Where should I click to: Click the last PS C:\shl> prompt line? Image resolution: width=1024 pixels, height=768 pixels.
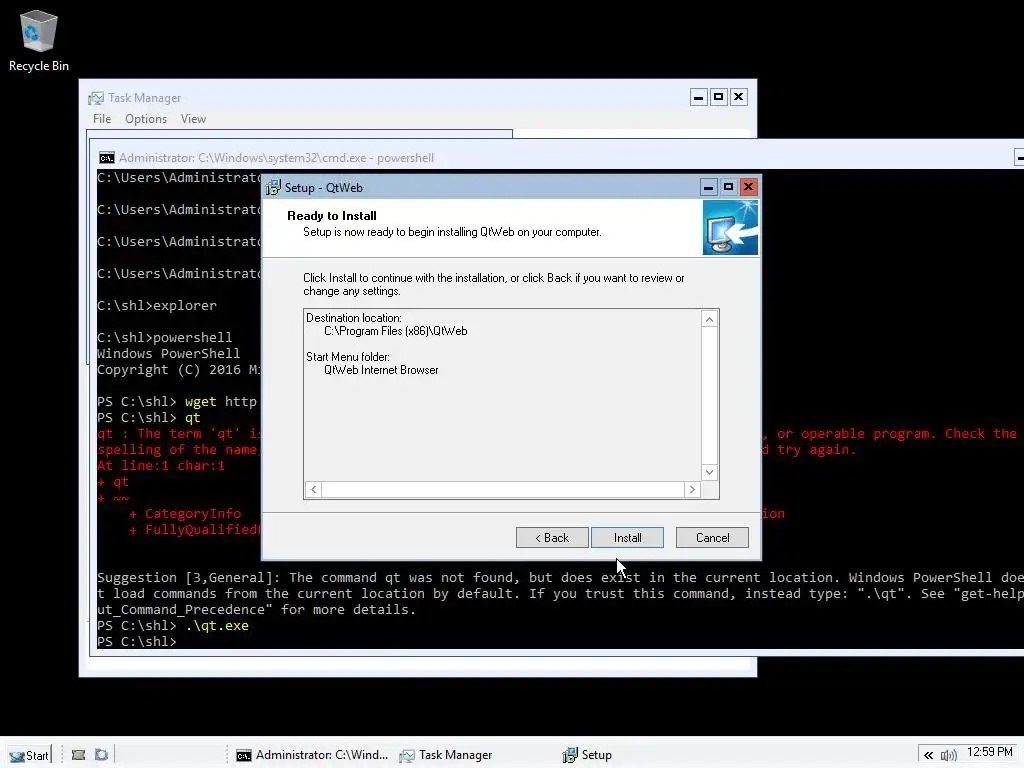click(x=136, y=641)
